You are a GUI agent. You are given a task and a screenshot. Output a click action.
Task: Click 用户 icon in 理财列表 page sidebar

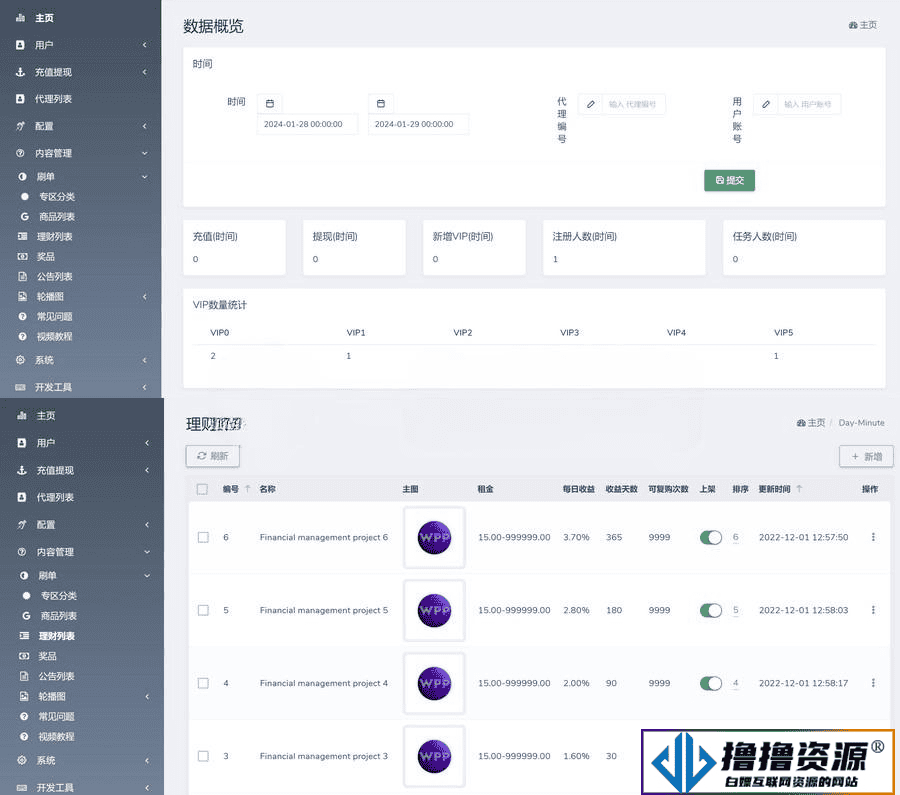pyautogui.click(x=22, y=443)
